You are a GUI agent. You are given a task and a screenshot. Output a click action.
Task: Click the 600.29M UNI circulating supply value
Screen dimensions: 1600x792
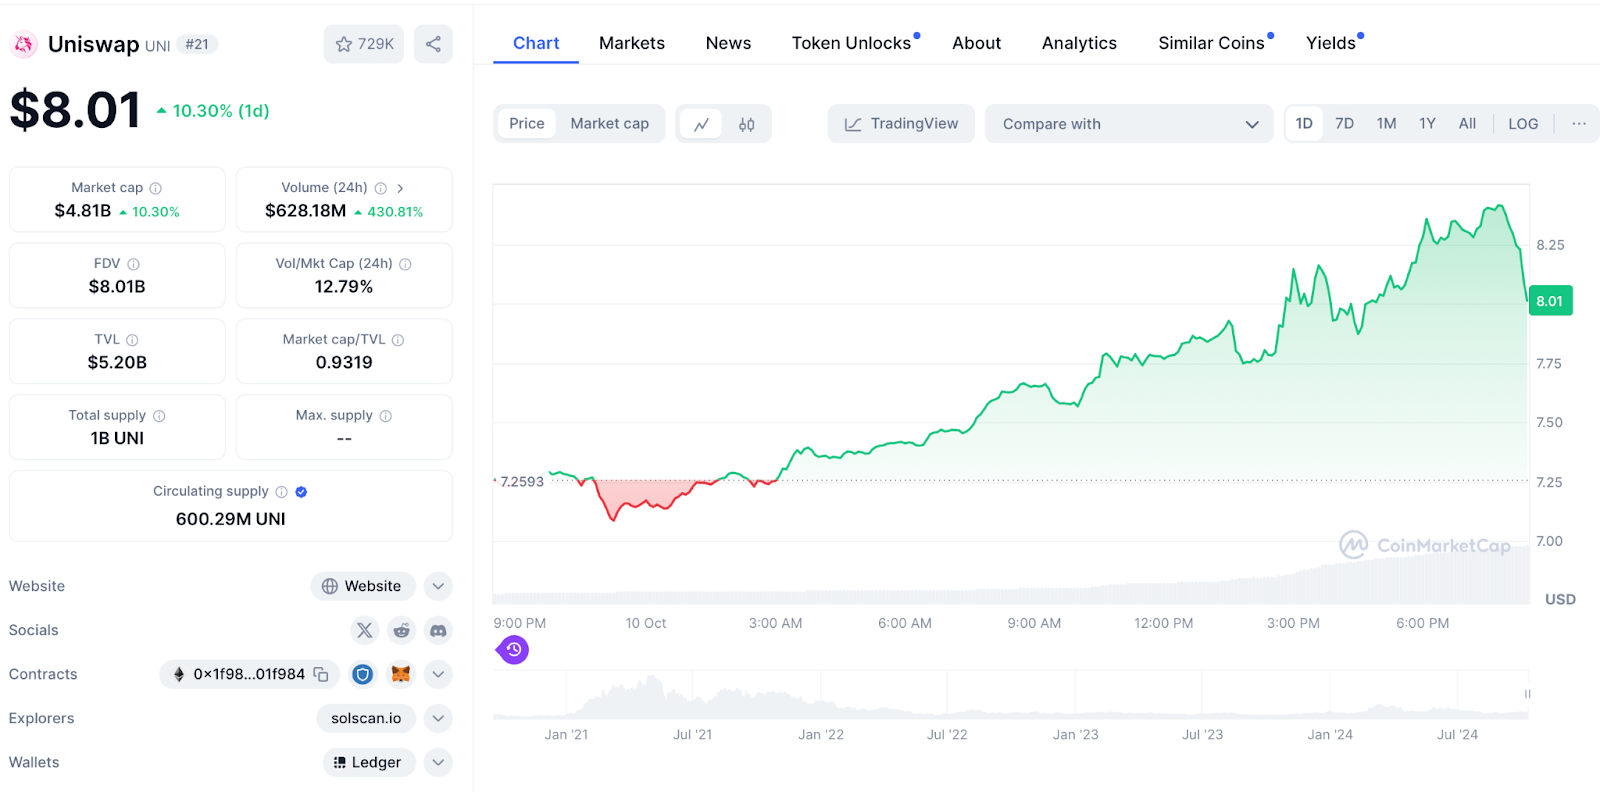[x=231, y=519]
